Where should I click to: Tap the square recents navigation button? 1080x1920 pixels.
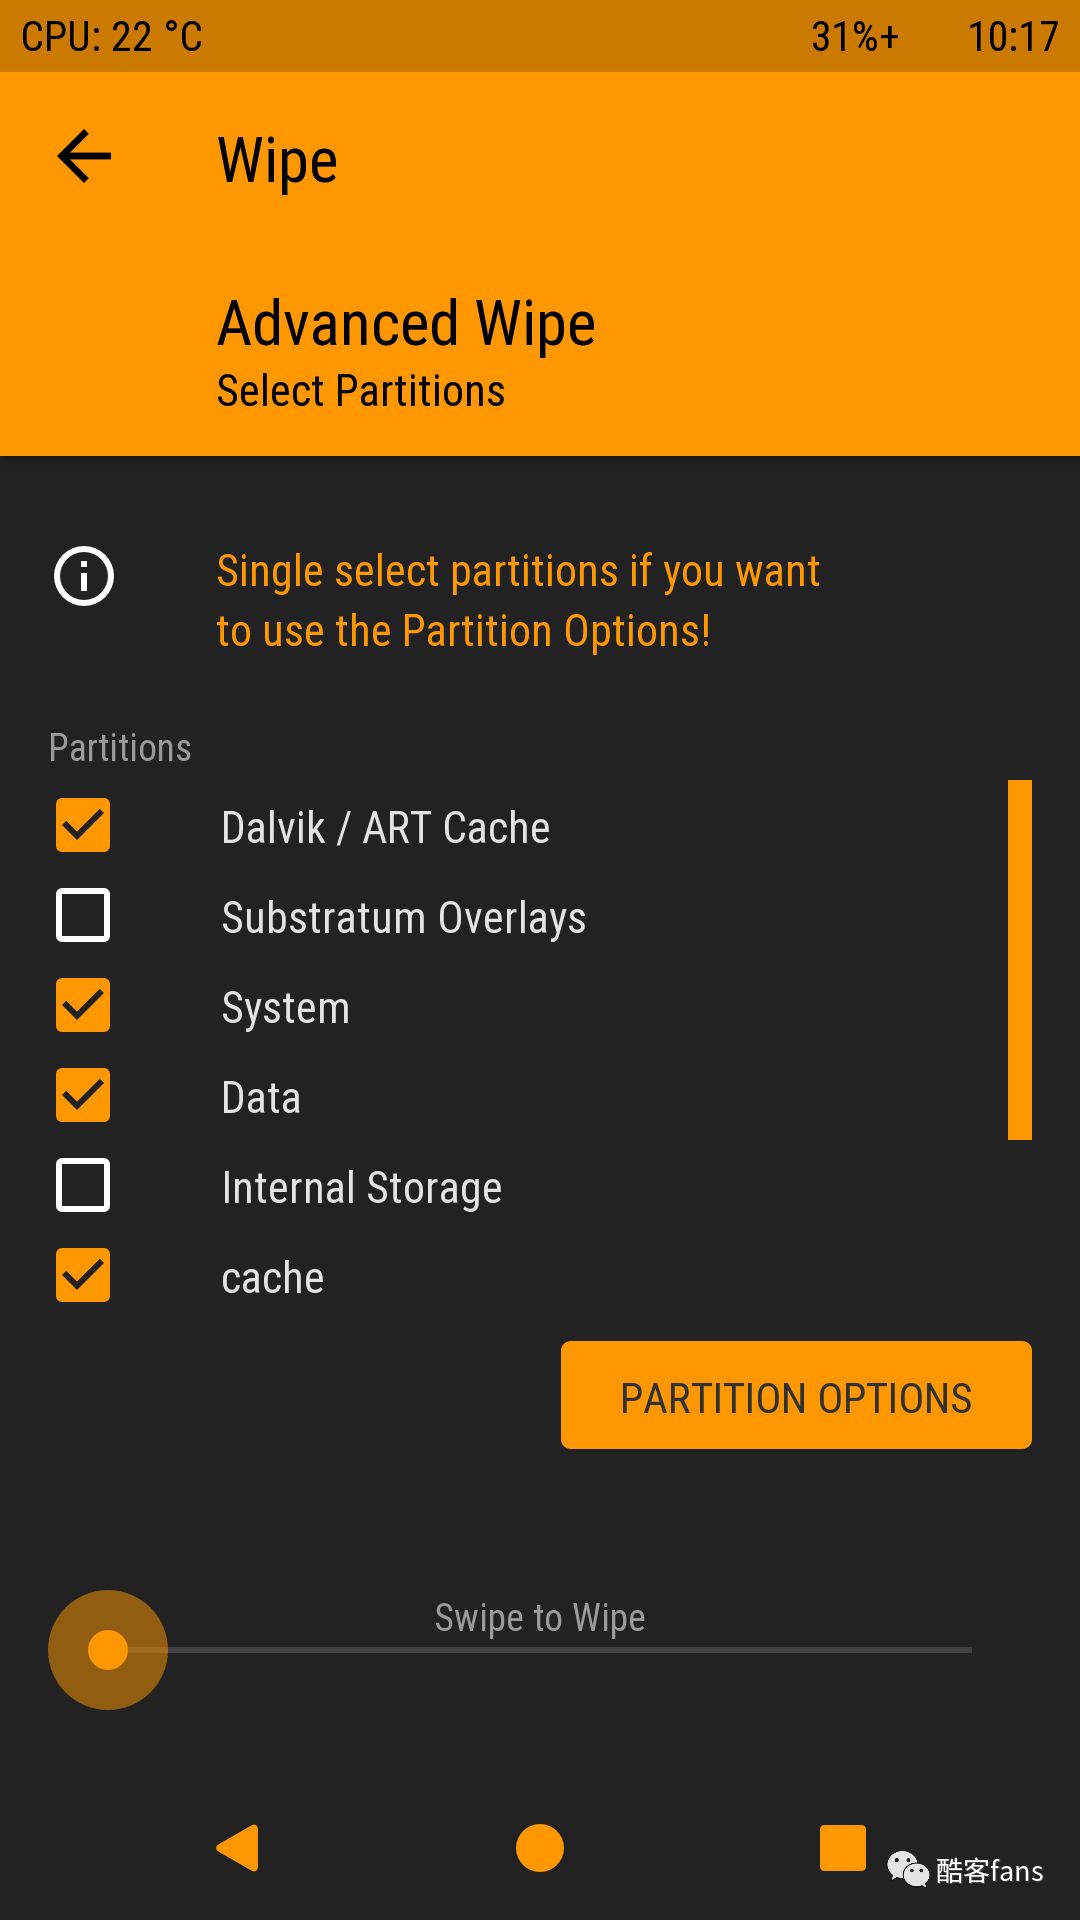coord(843,1847)
